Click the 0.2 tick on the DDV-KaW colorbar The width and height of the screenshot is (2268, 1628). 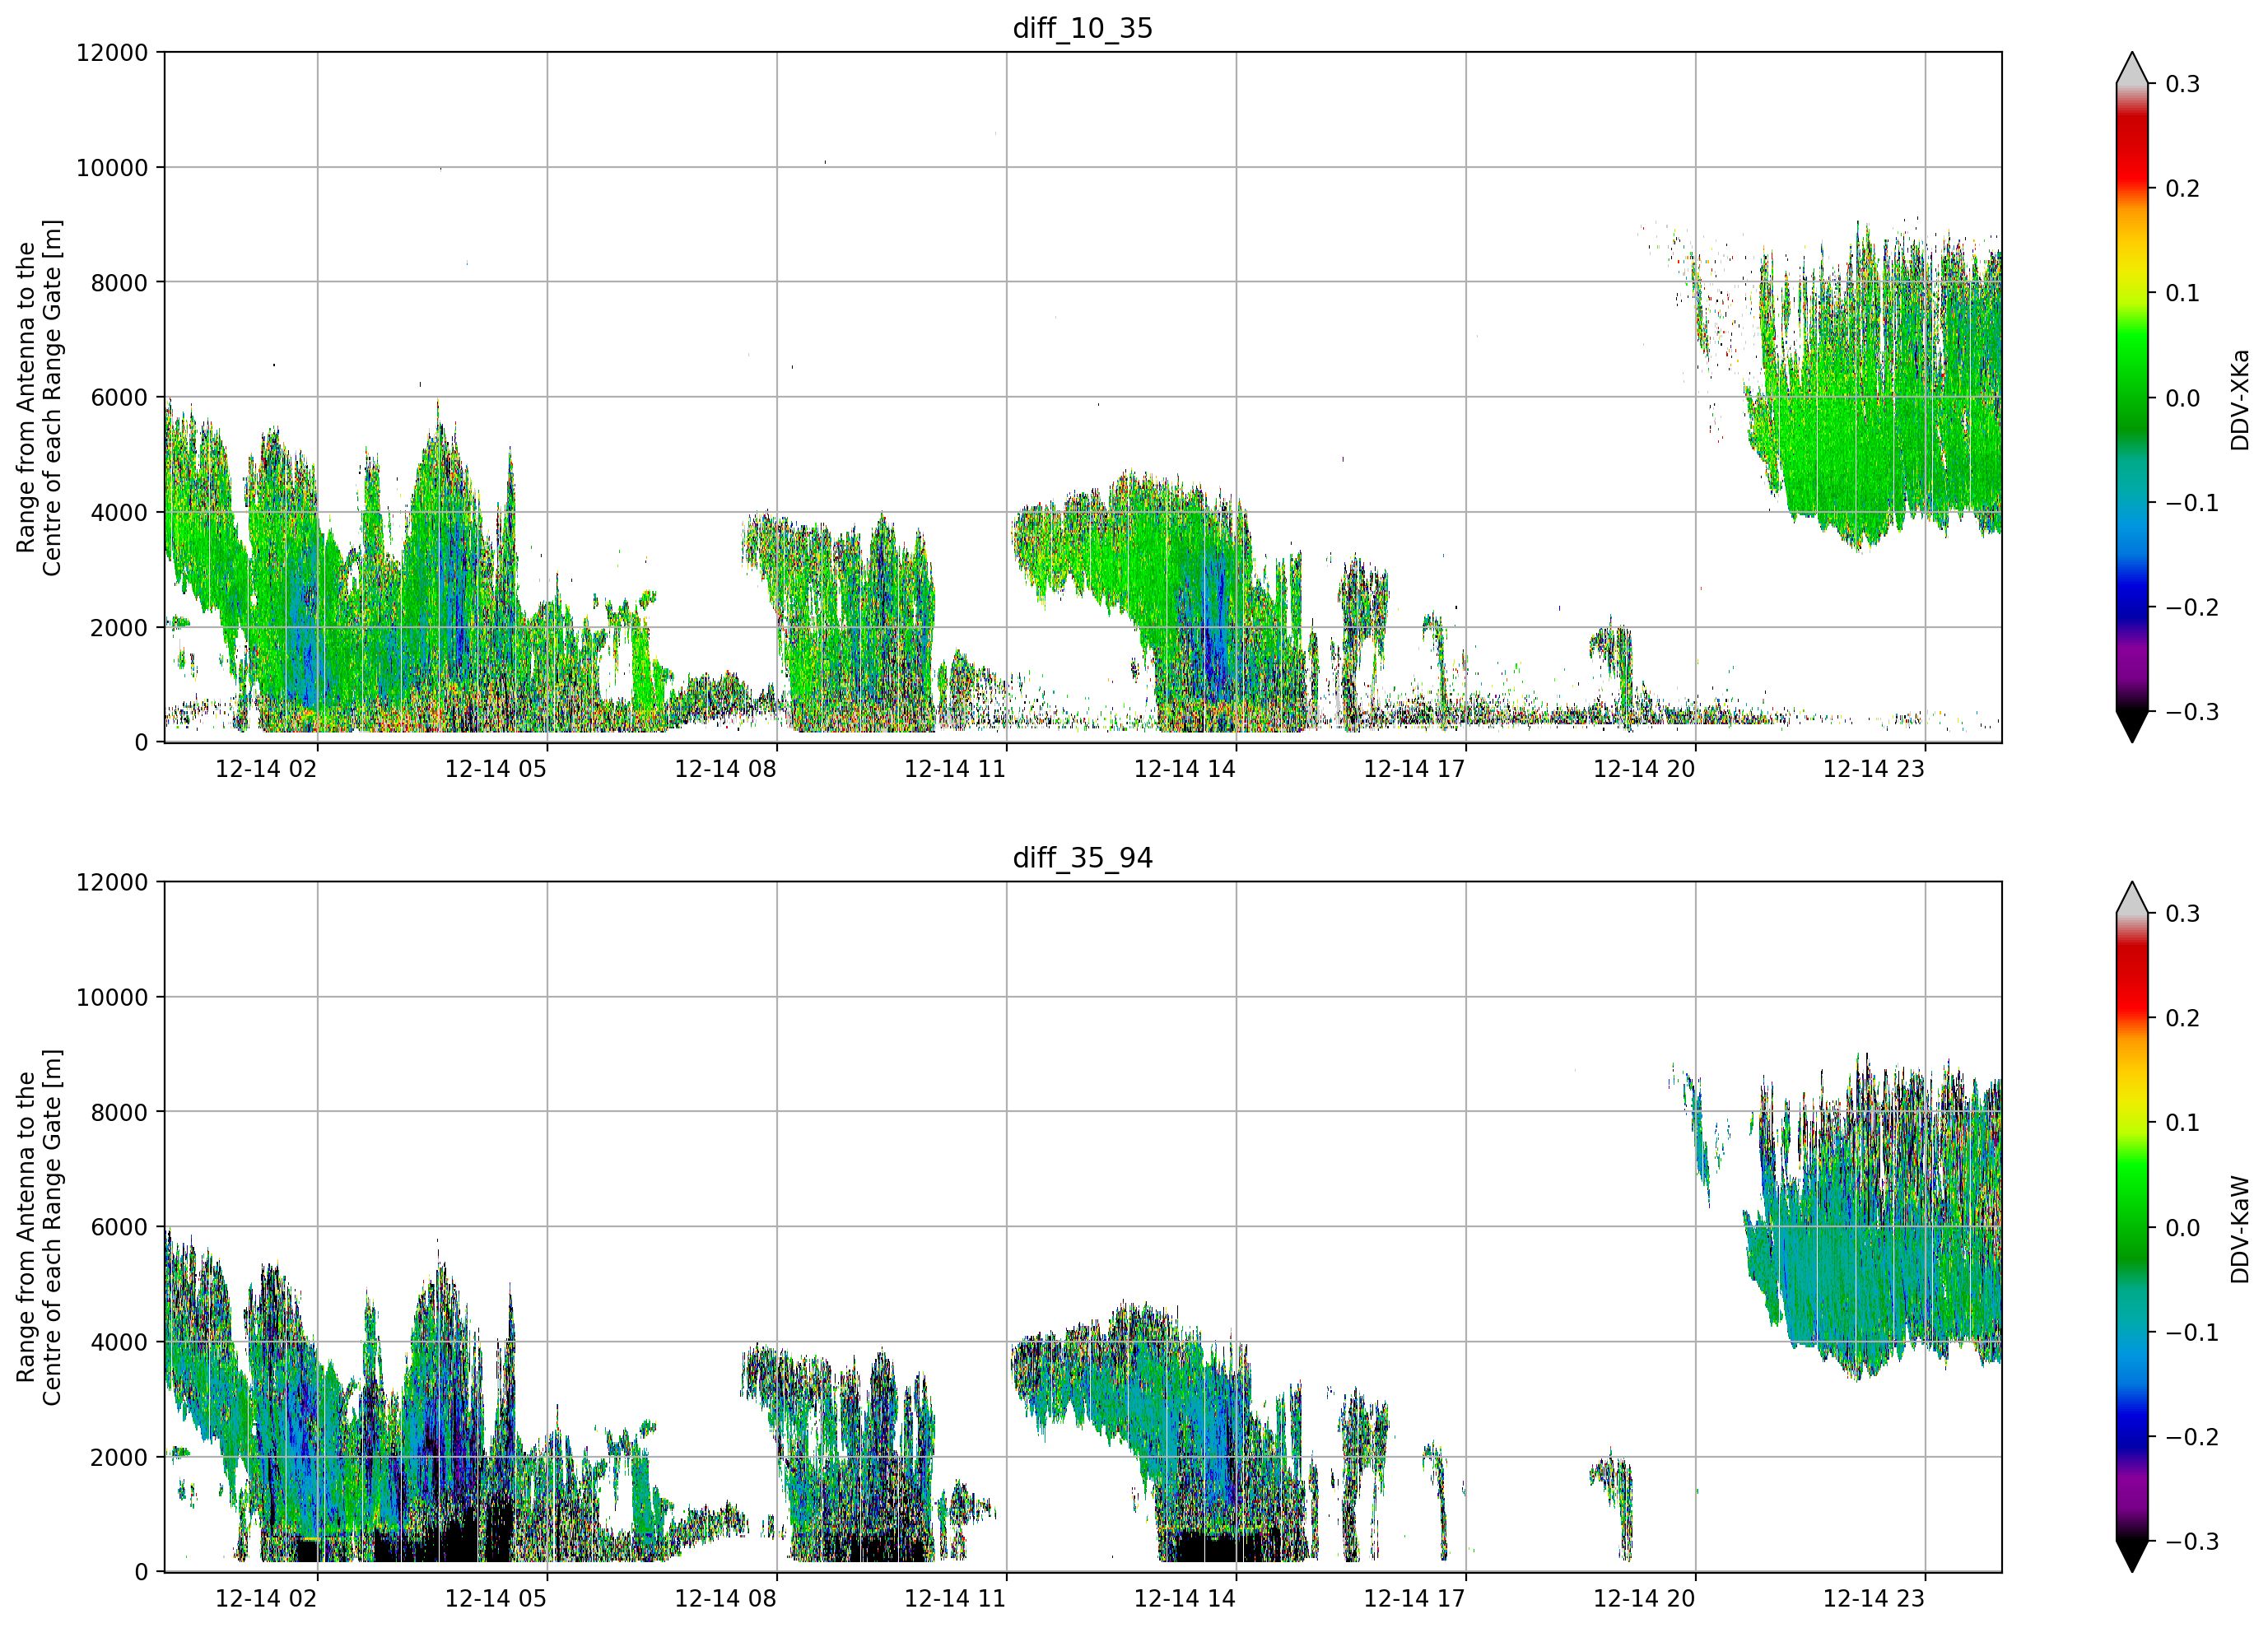coord(2182,1018)
